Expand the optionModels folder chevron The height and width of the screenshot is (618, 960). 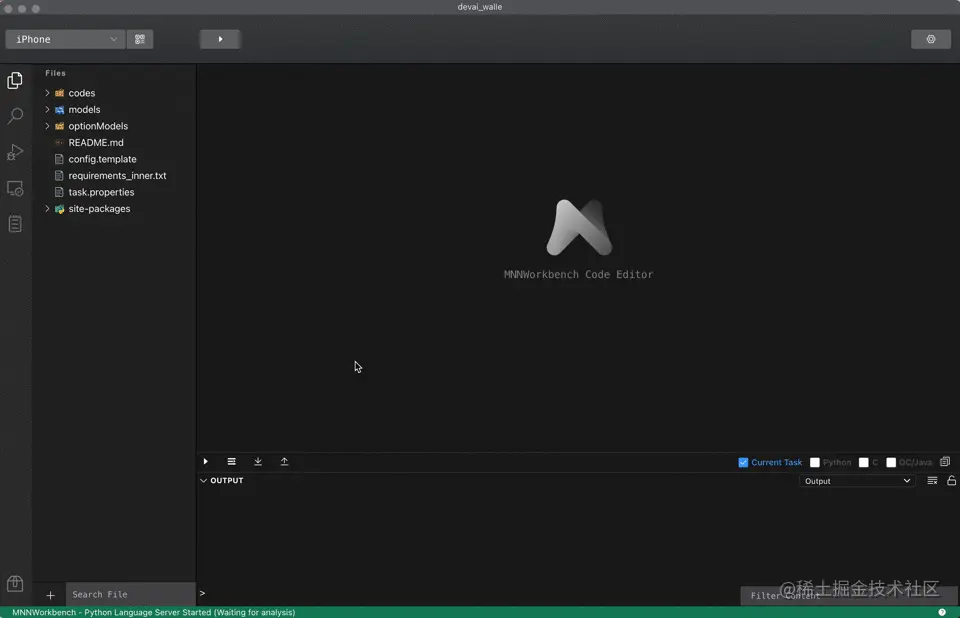47,126
